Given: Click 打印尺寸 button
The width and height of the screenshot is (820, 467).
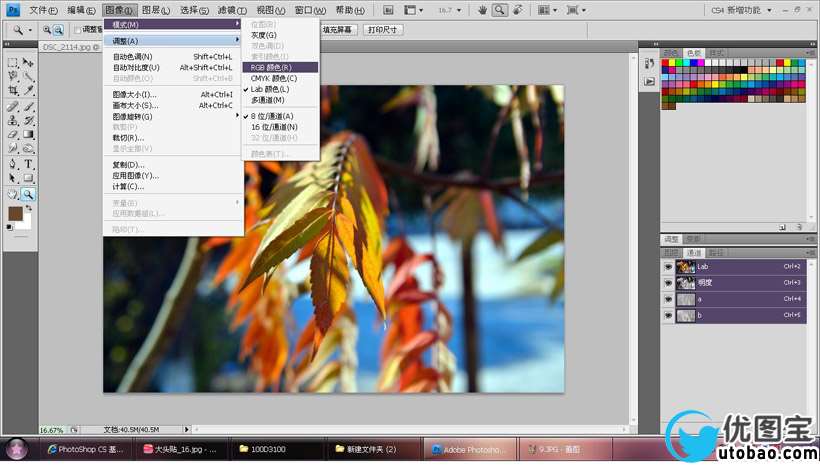Looking at the screenshot, I should tap(382, 30).
